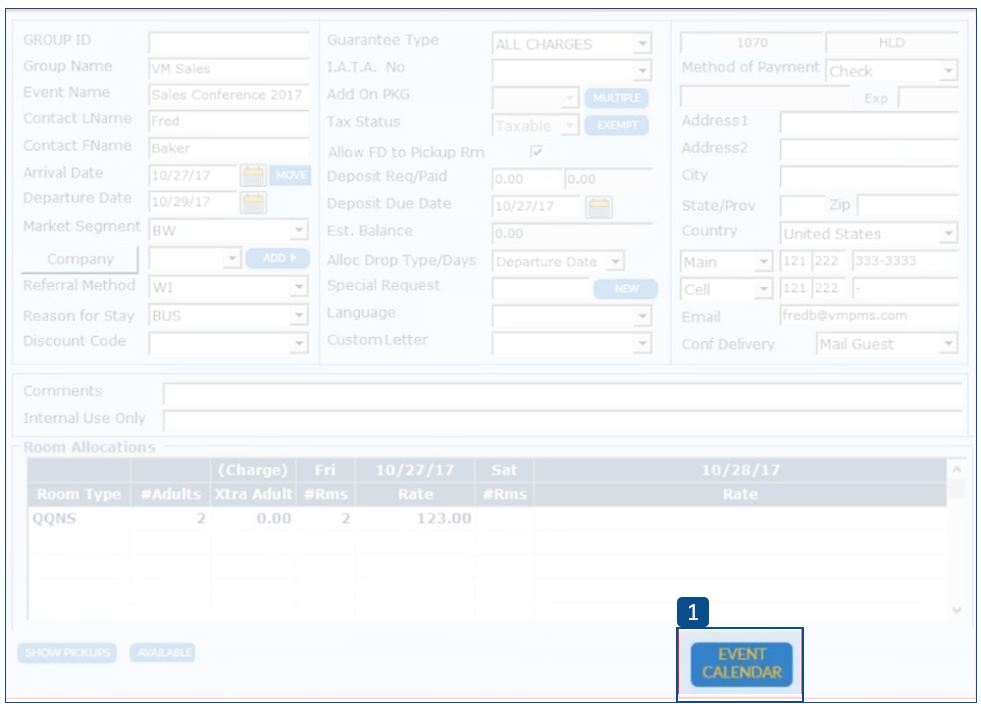
Task: Open the Departure Date calendar picker
Action: click(253, 203)
